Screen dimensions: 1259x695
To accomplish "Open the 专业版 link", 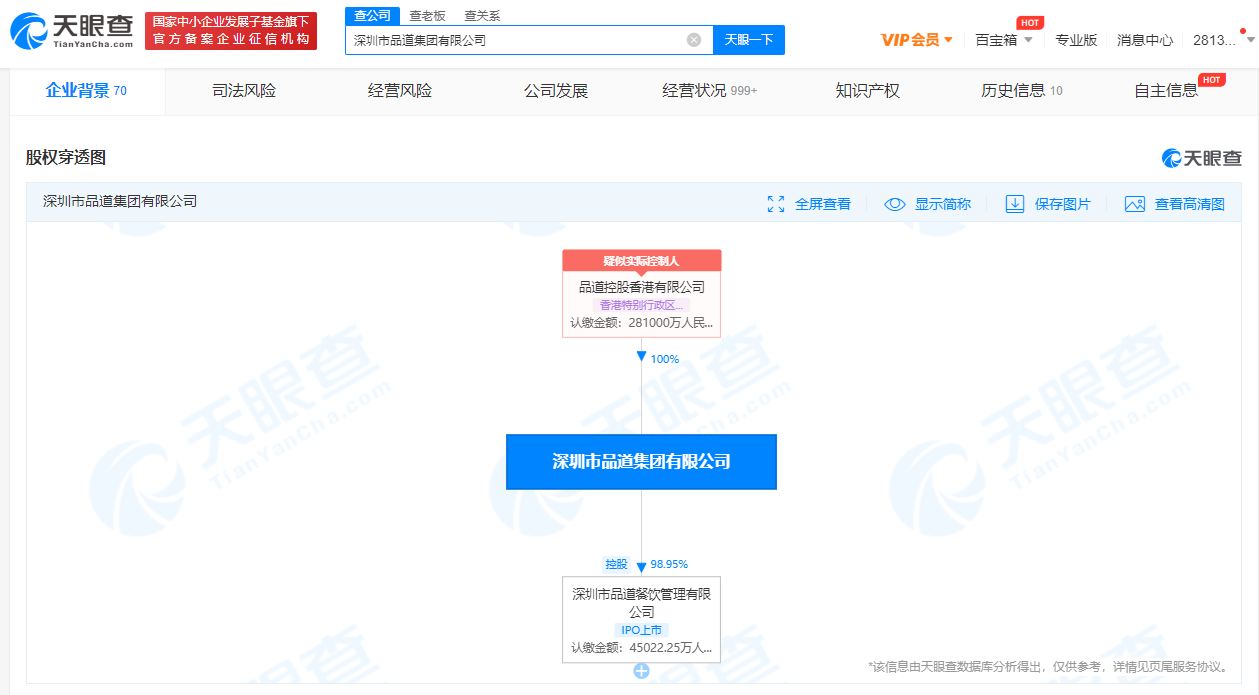I will [x=1076, y=40].
